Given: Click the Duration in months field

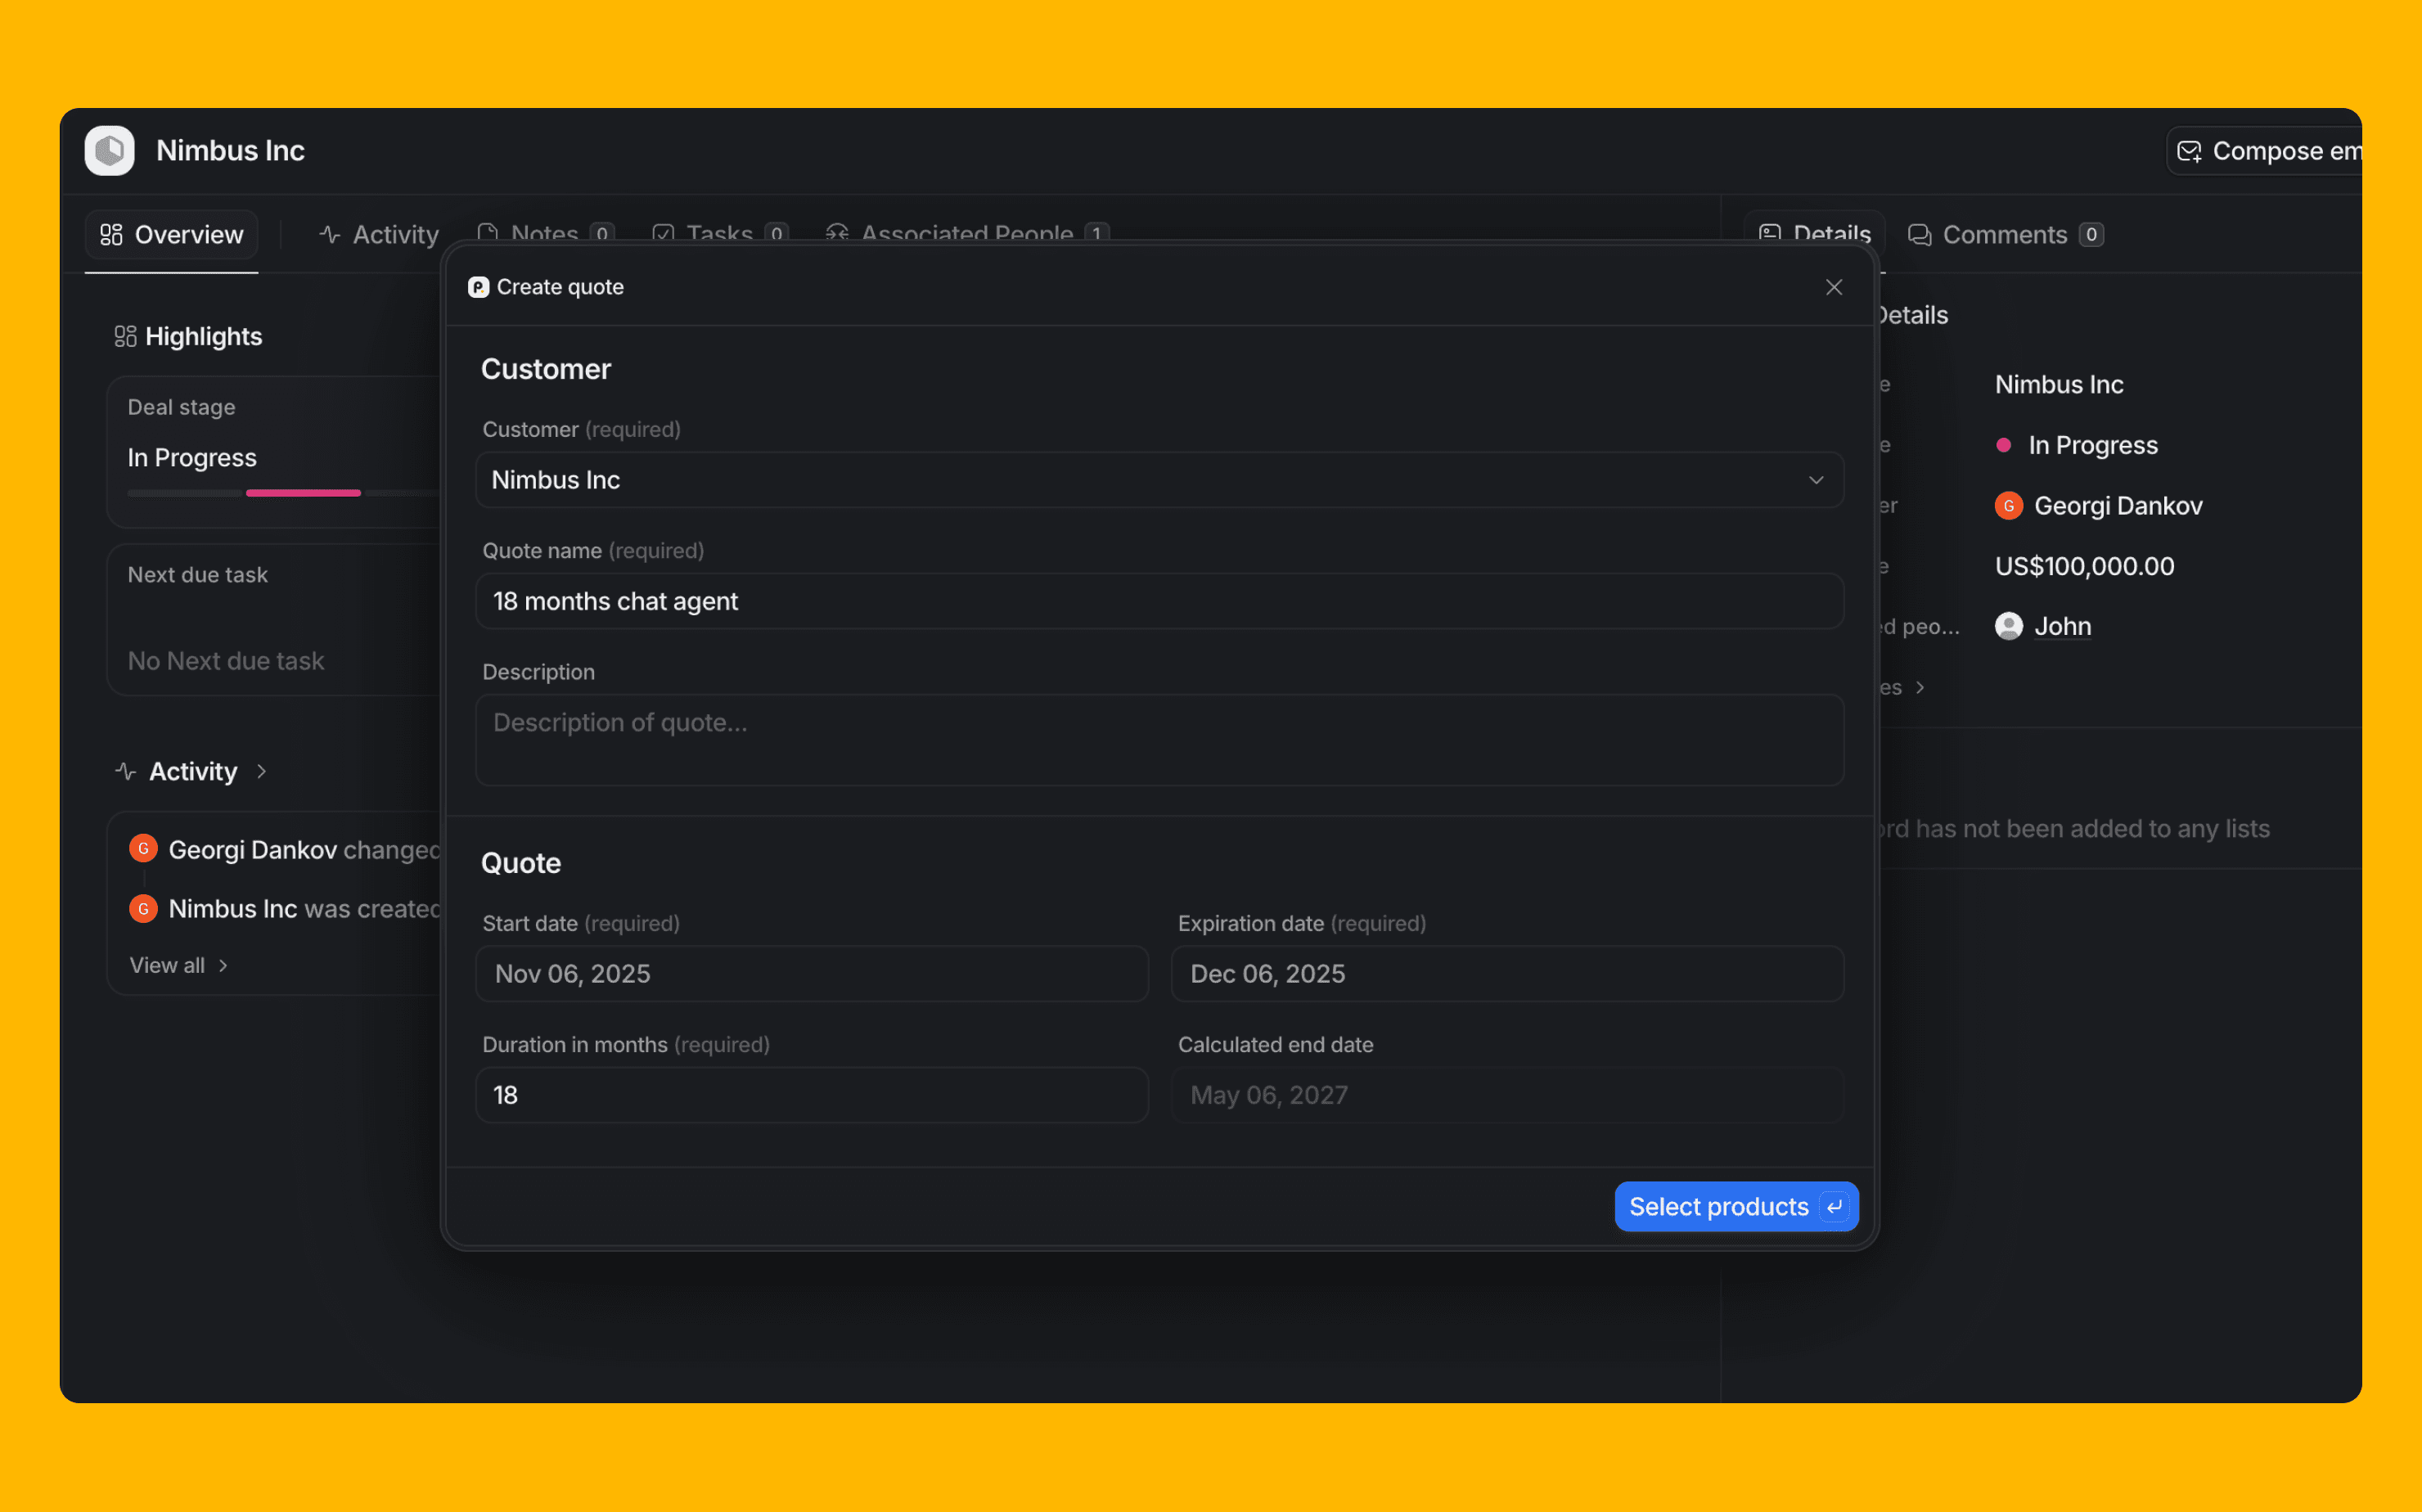Looking at the screenshot, I should coord(811,1095).
